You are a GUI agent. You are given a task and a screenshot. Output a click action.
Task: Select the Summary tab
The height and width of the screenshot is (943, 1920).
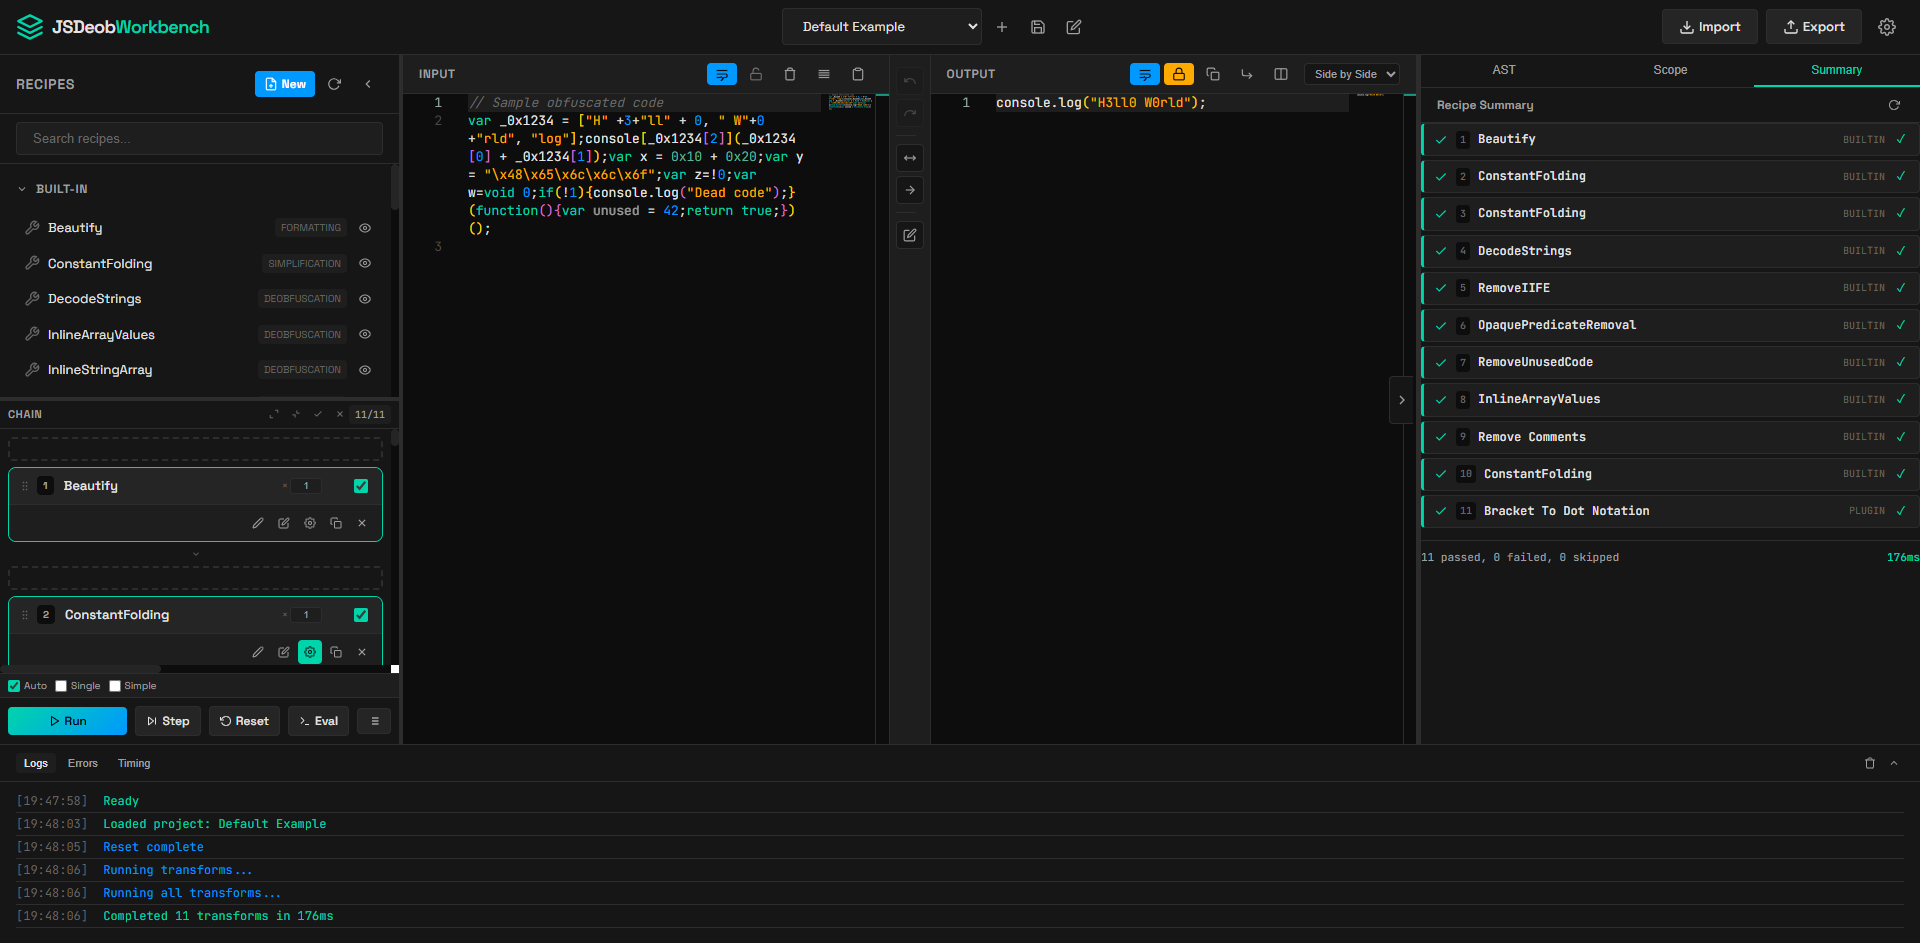[1836, 70]
